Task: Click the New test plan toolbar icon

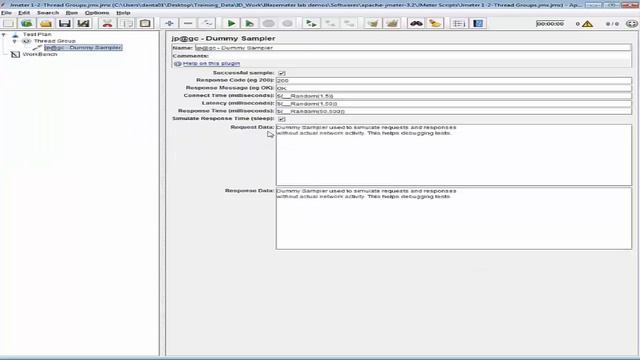Action: coord(9,23)
